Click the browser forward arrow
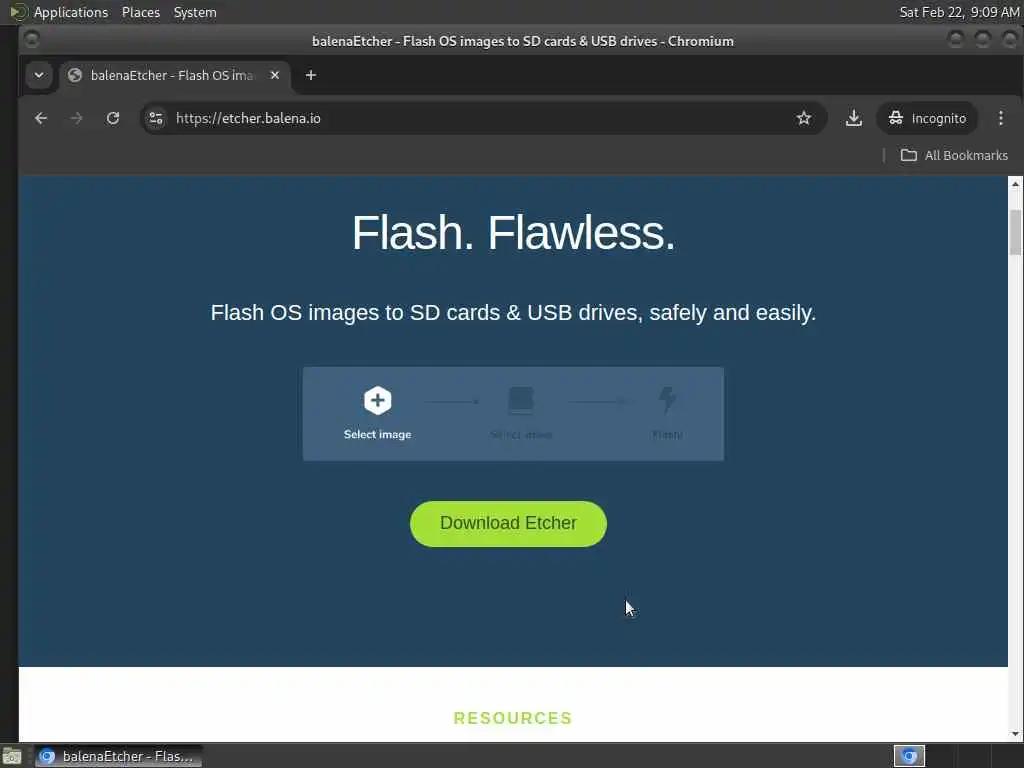This screenshot has height=768, width=1024. [76, 118]
